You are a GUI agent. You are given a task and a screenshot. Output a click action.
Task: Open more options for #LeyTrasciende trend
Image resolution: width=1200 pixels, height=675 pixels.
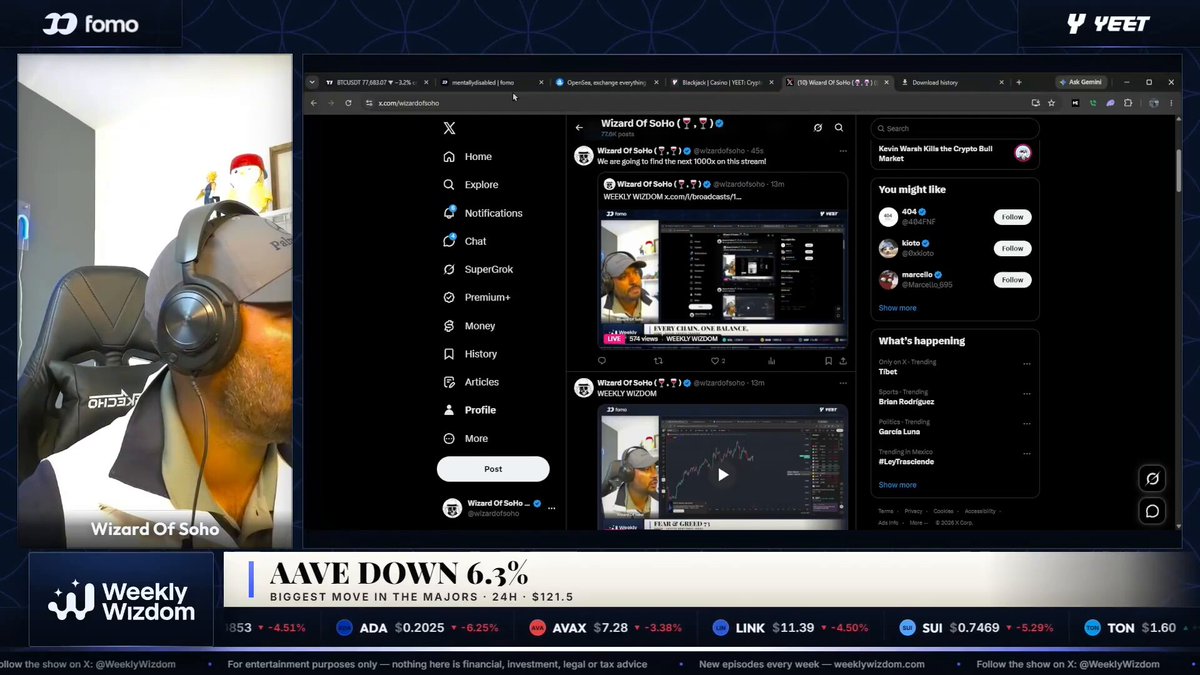pyautogui.click(x=1026, y=453)
